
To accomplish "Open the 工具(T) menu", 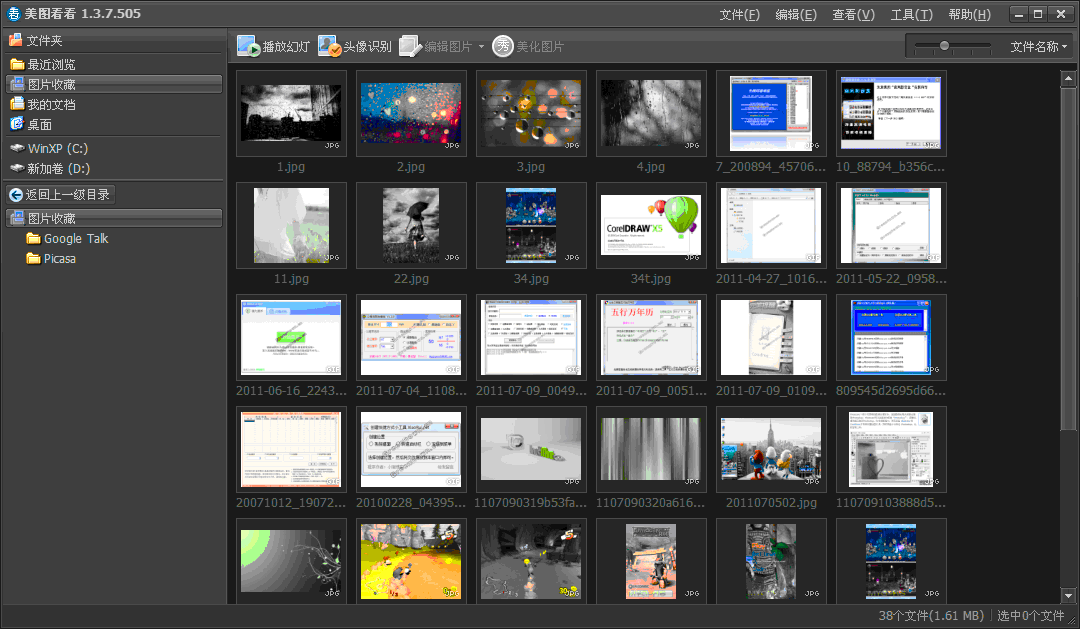I will 911,14.
